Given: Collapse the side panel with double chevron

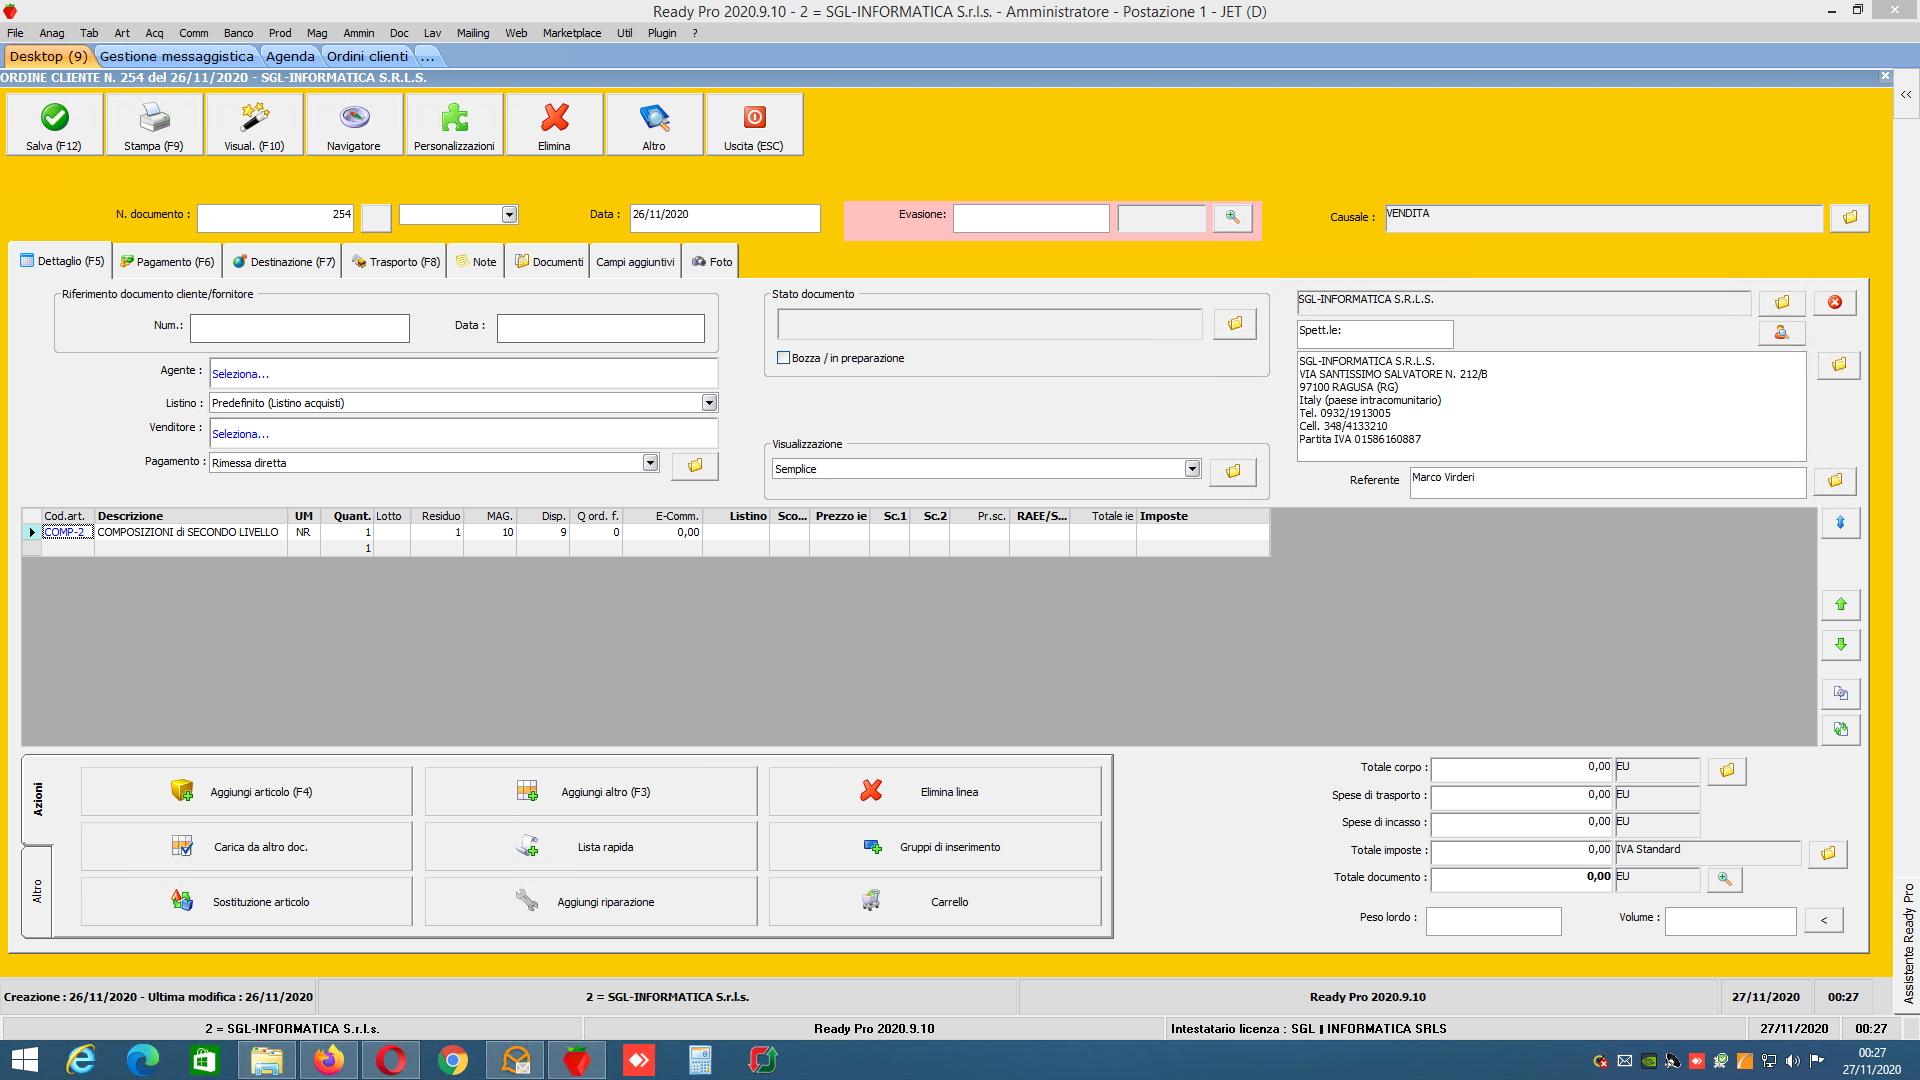Looking at the screenshot, I should tap(1906, 95).
